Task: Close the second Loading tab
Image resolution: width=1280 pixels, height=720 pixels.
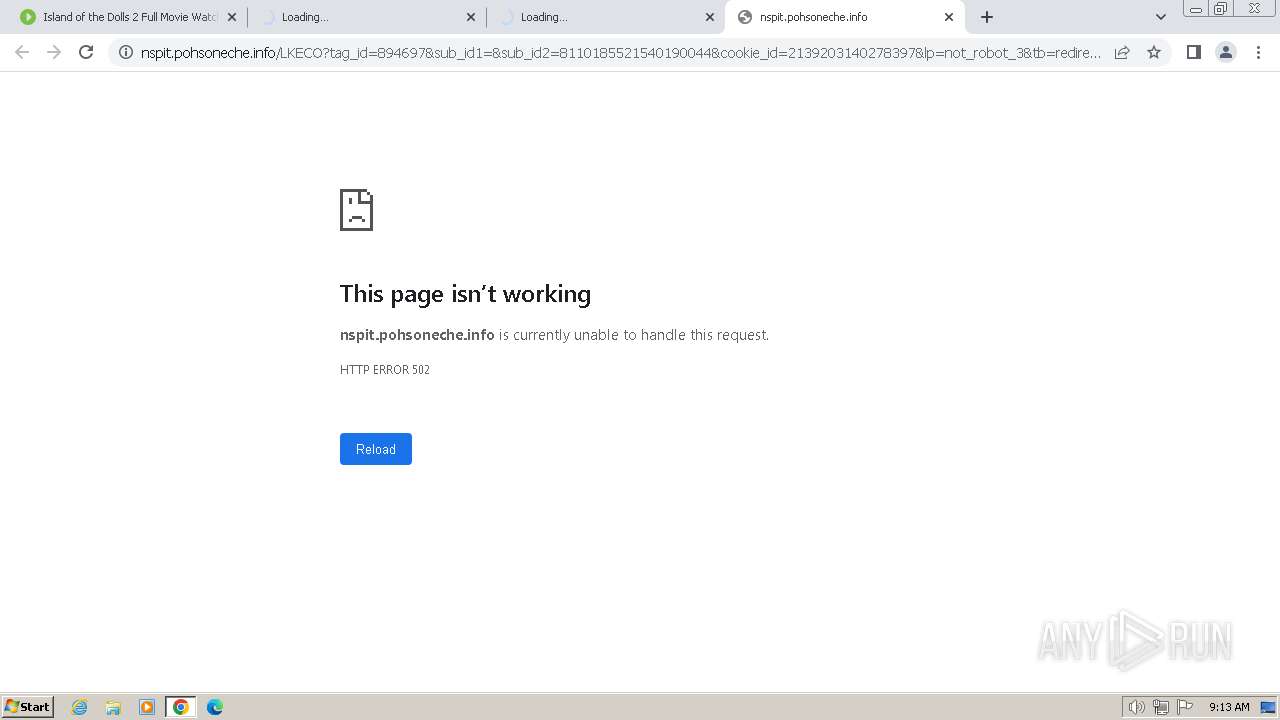Action: point(710,17)
